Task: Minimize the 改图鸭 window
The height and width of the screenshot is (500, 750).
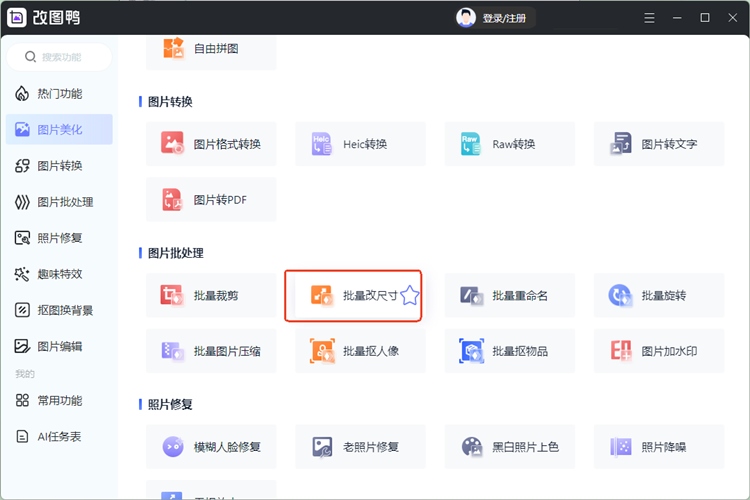Action: (x=677, y=18)
